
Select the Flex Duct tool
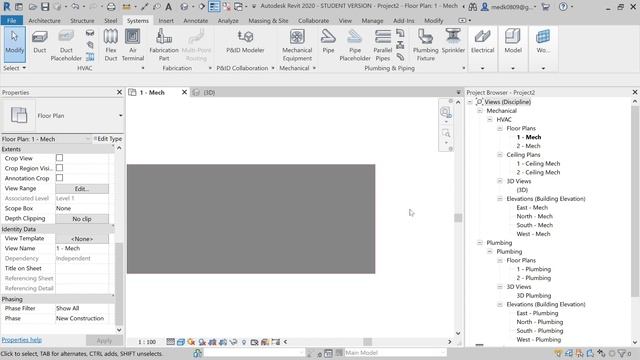click(x=111, y=45)
